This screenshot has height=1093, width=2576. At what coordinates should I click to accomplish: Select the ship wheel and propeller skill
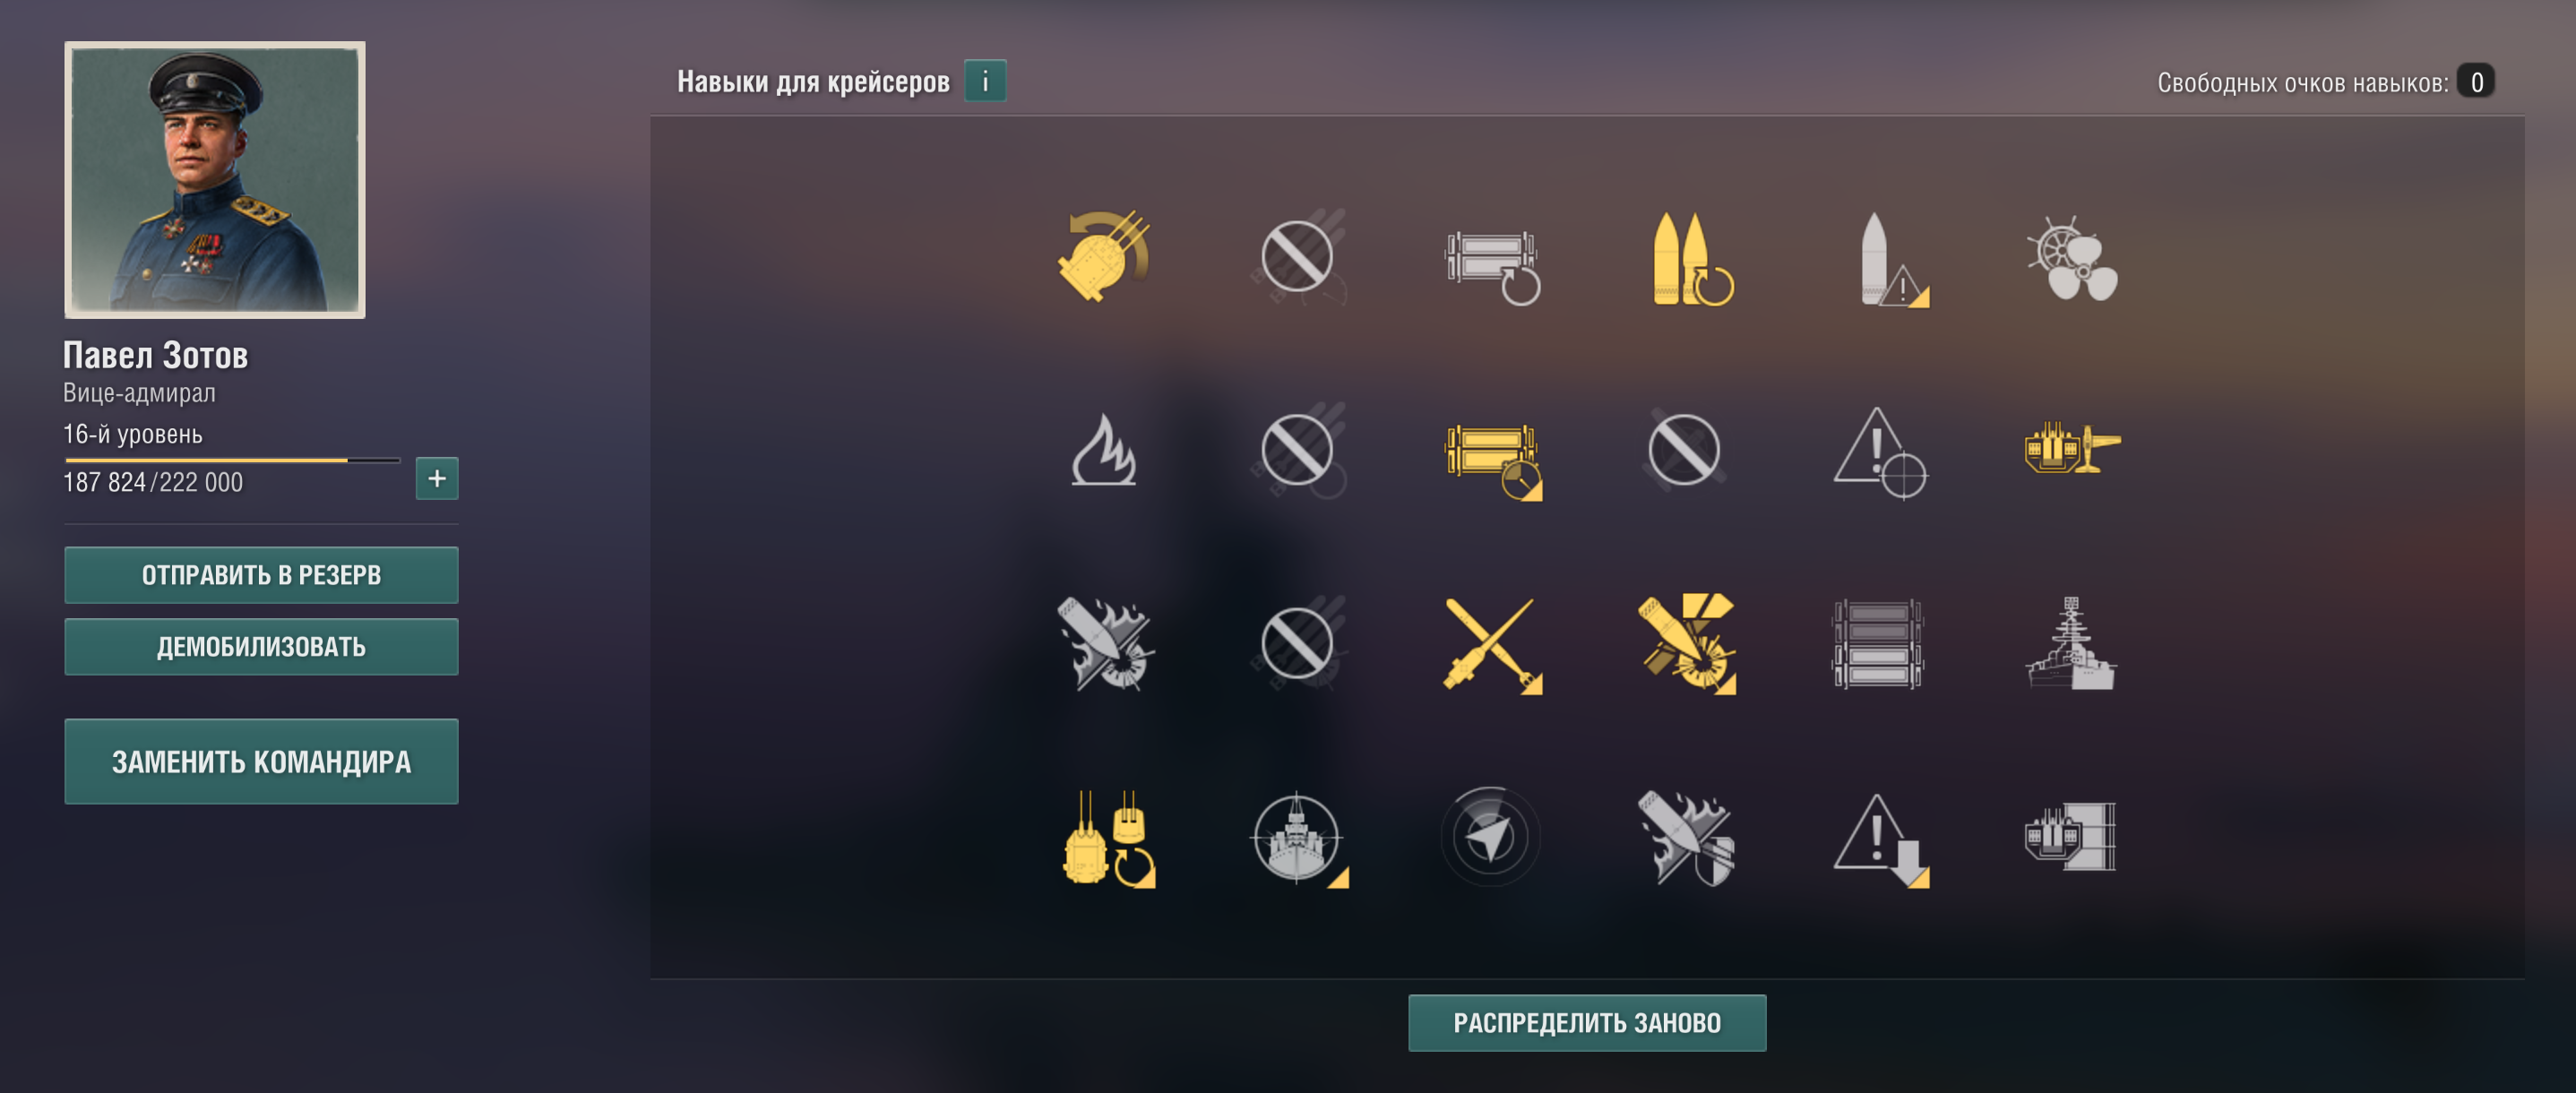tap(2072, 258)
